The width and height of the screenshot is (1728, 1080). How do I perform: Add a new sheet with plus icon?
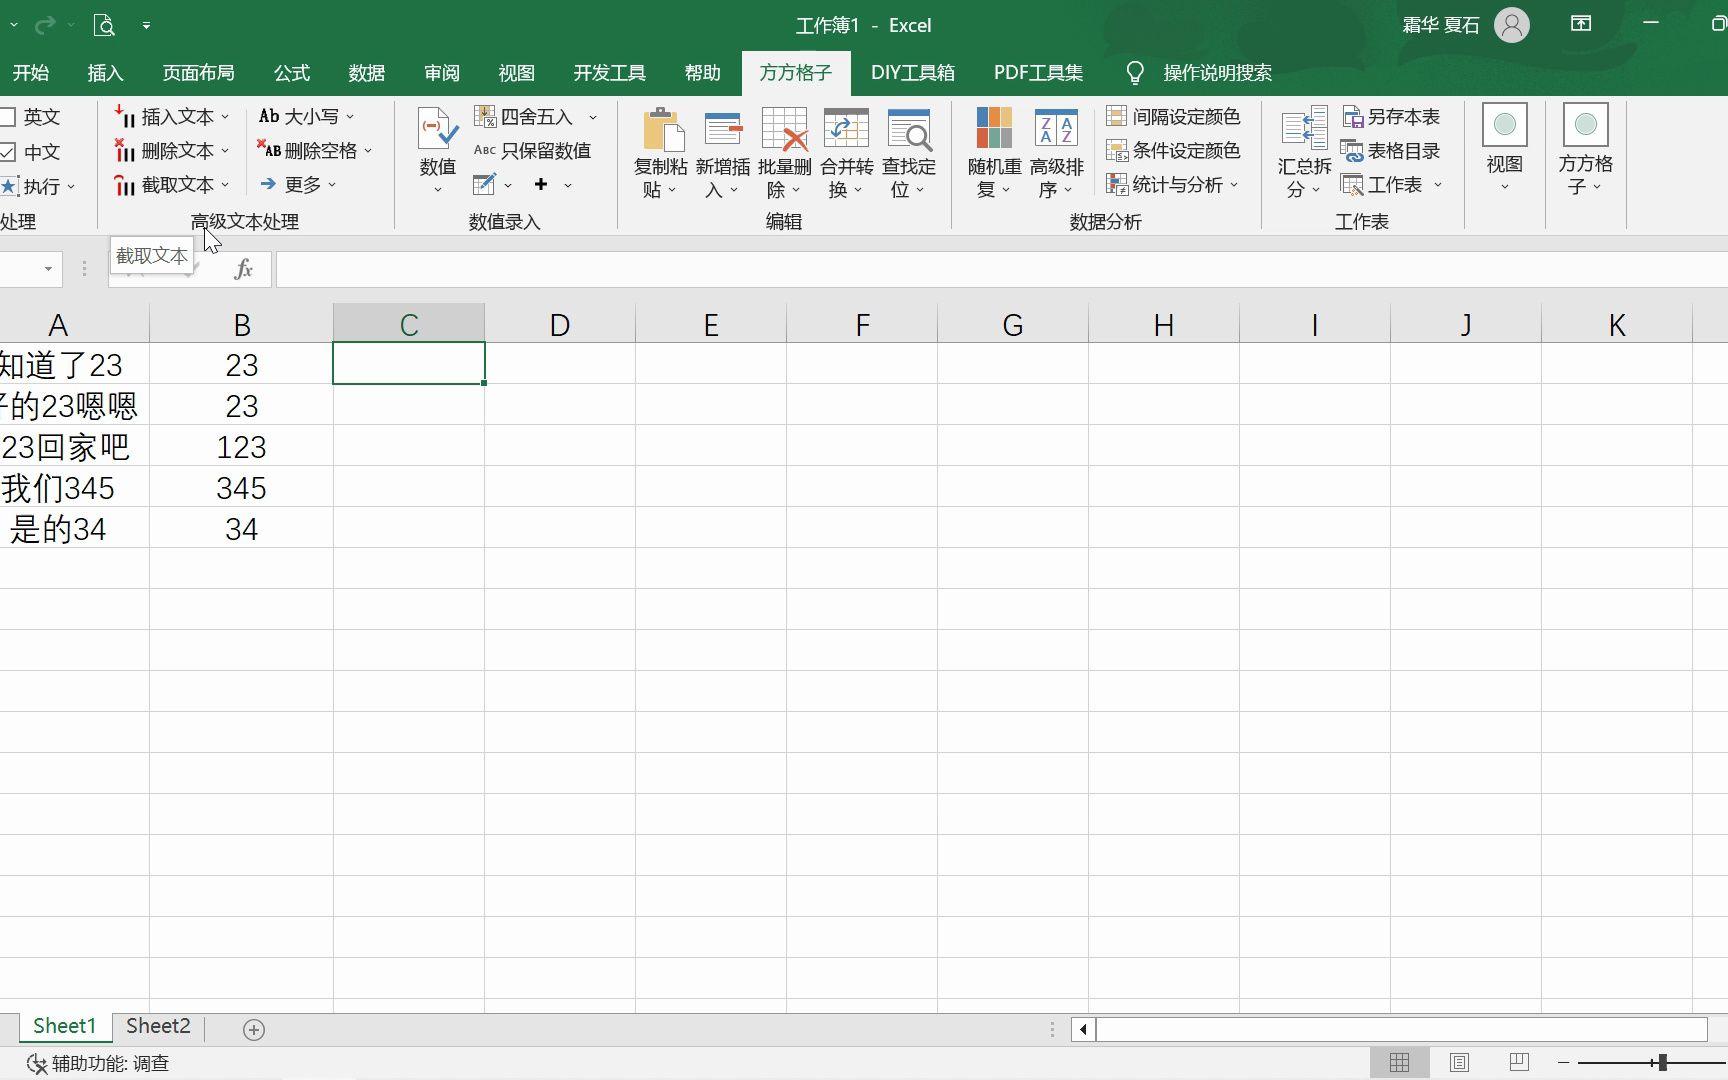pos(254,1029)
